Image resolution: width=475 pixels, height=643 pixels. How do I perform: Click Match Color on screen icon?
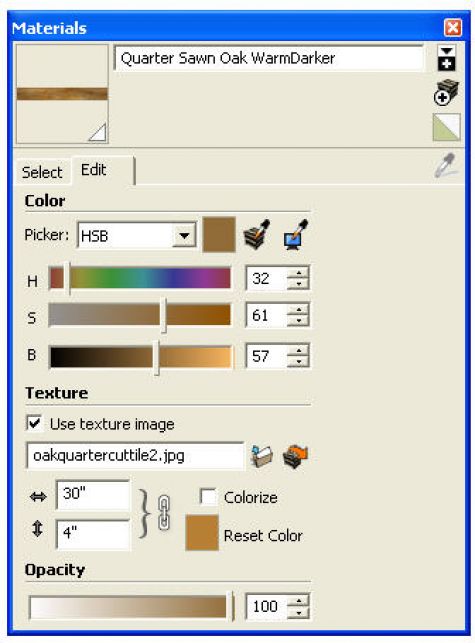pyautogui.click(x=296, y=235)
